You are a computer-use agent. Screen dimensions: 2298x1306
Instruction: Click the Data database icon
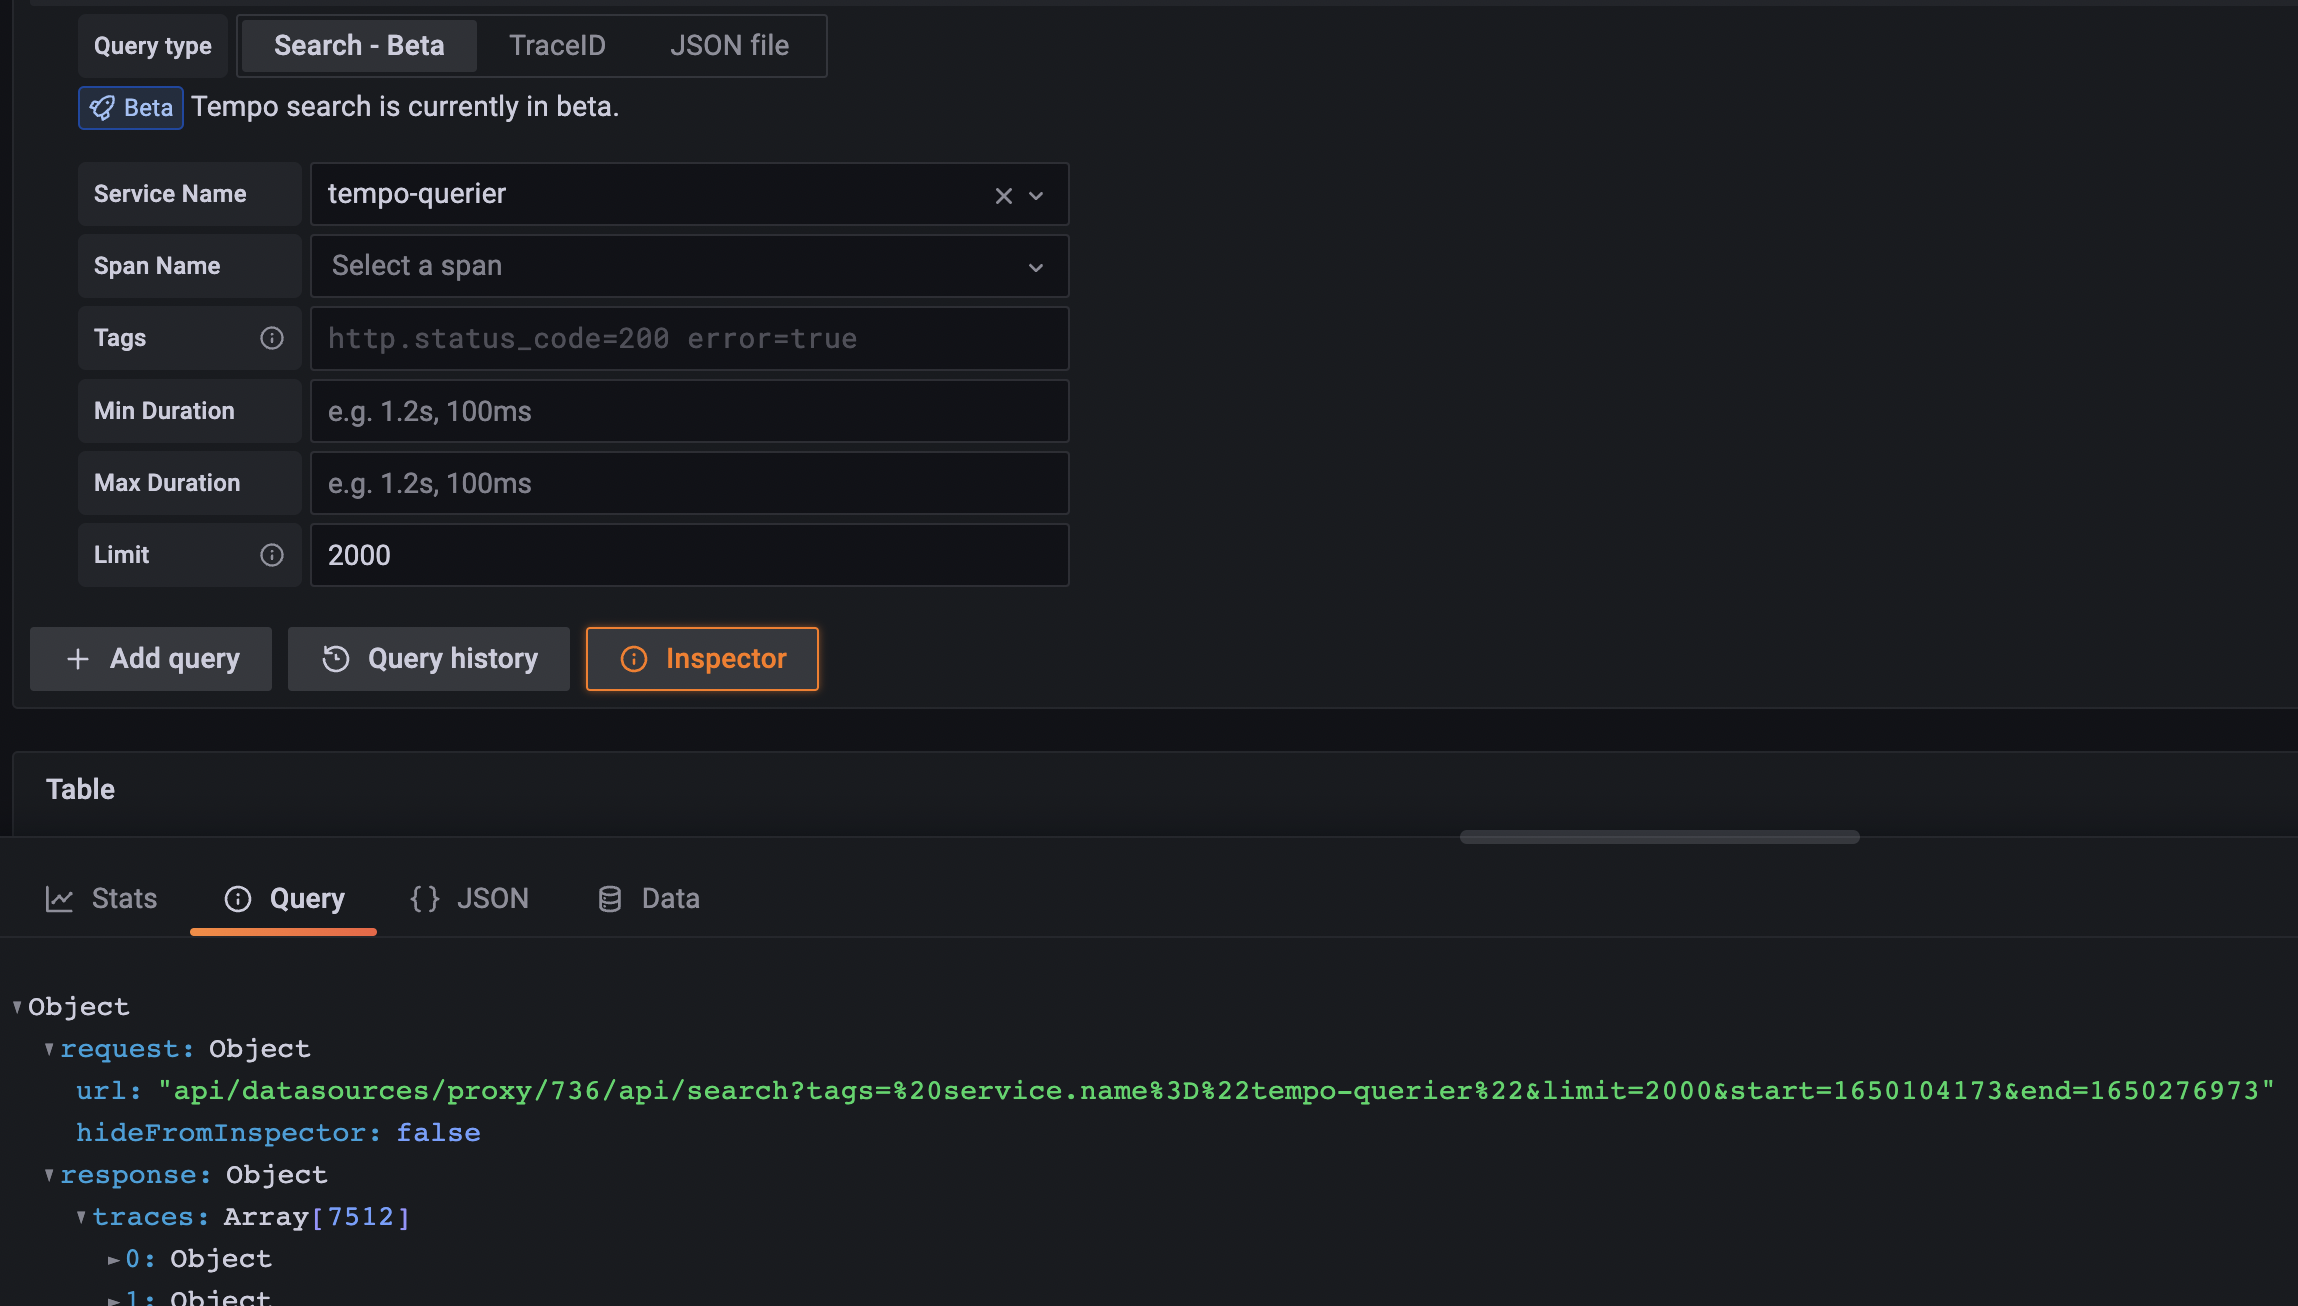[x=608, y=898]
